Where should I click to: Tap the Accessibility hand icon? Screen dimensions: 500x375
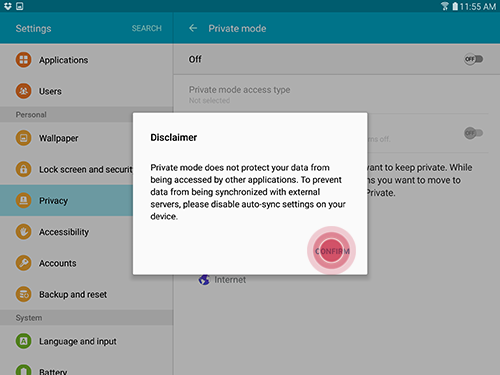coord(23,232)
